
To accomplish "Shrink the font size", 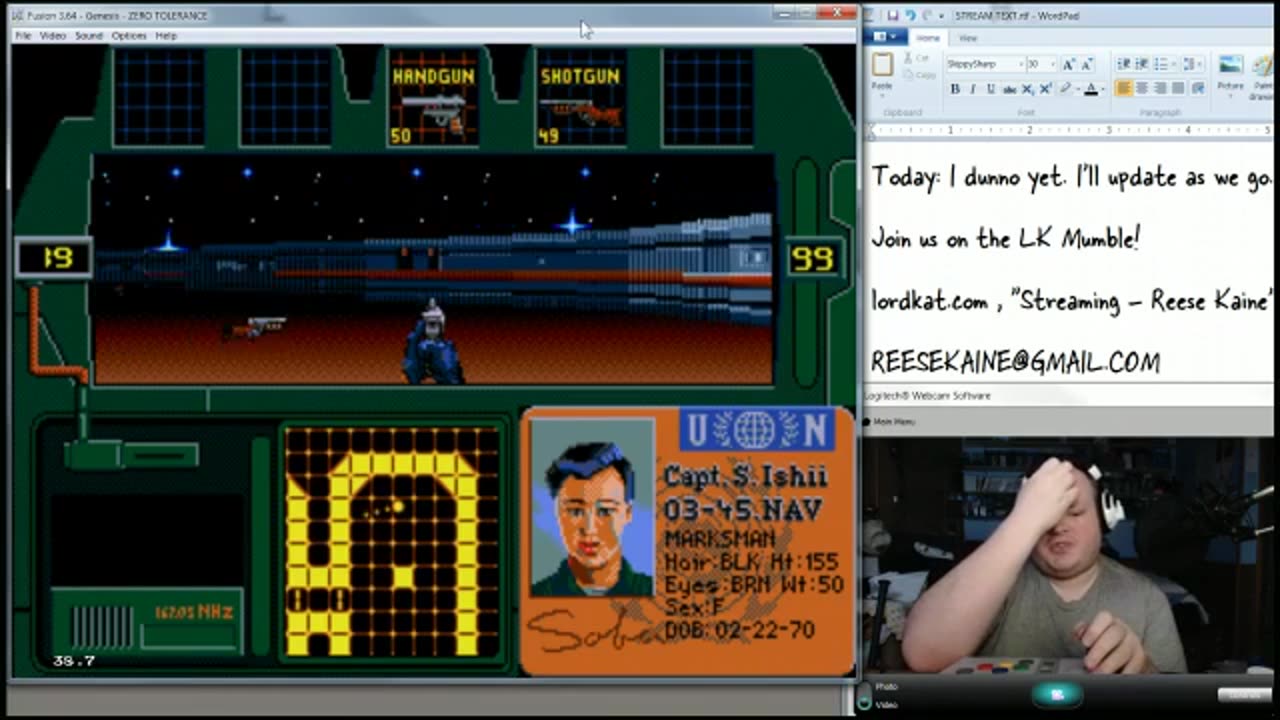I will [x=1087, y=65].
